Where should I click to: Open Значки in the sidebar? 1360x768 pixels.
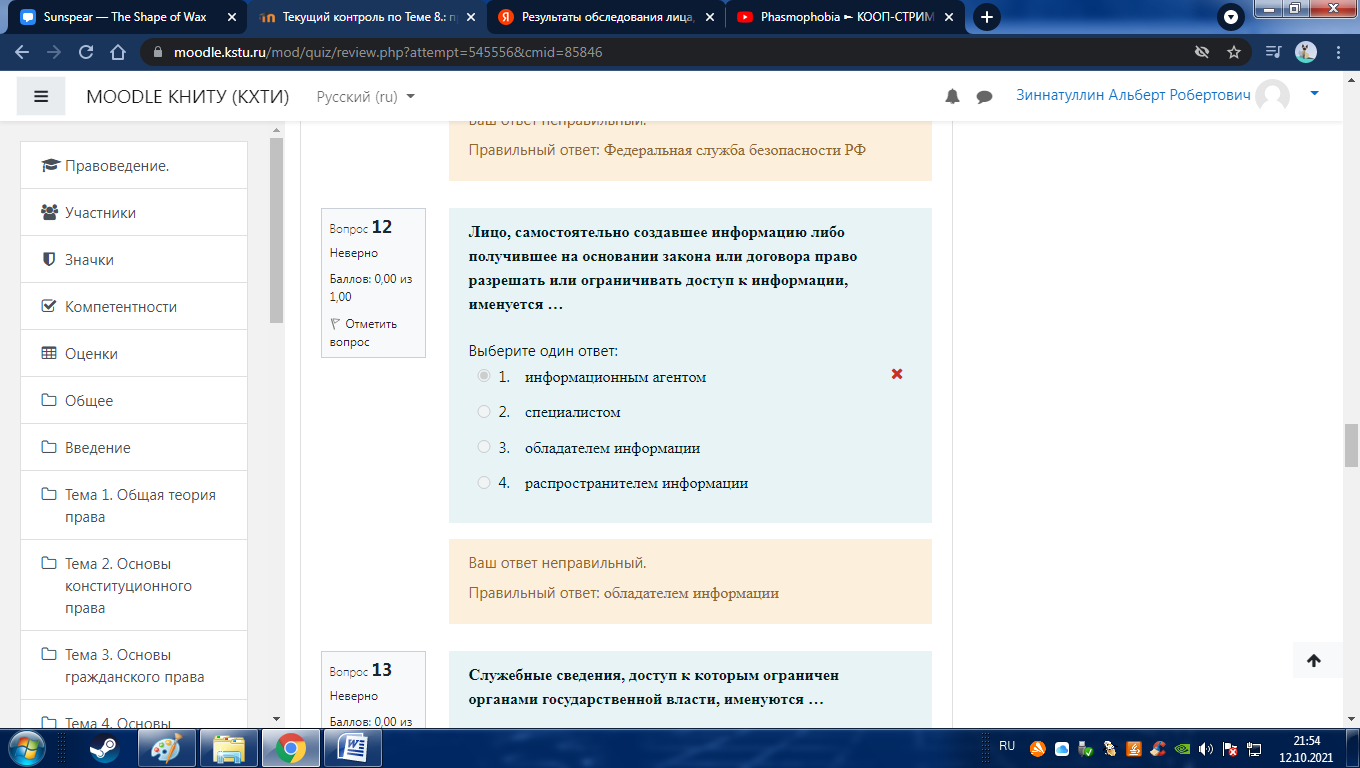pyautogui.click(x=134, y=259)
